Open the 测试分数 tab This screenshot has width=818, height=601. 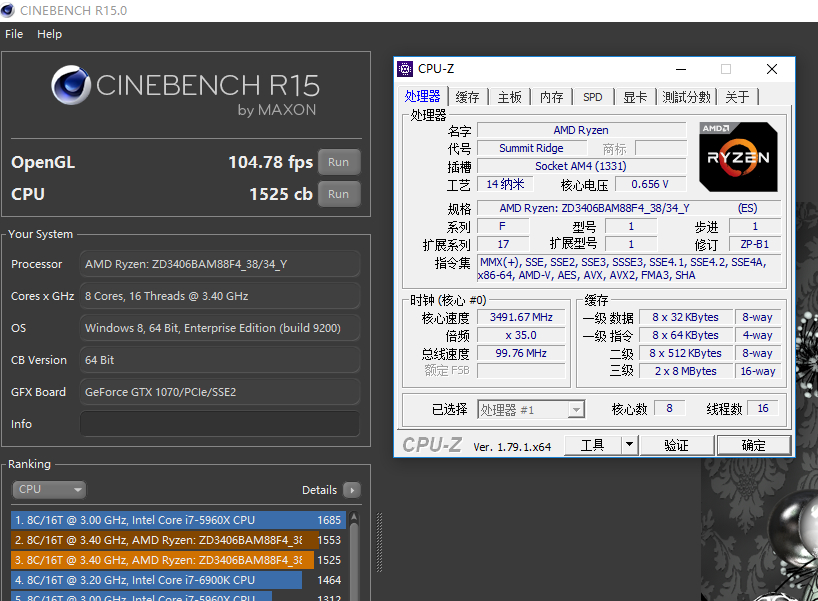point(686,97)
